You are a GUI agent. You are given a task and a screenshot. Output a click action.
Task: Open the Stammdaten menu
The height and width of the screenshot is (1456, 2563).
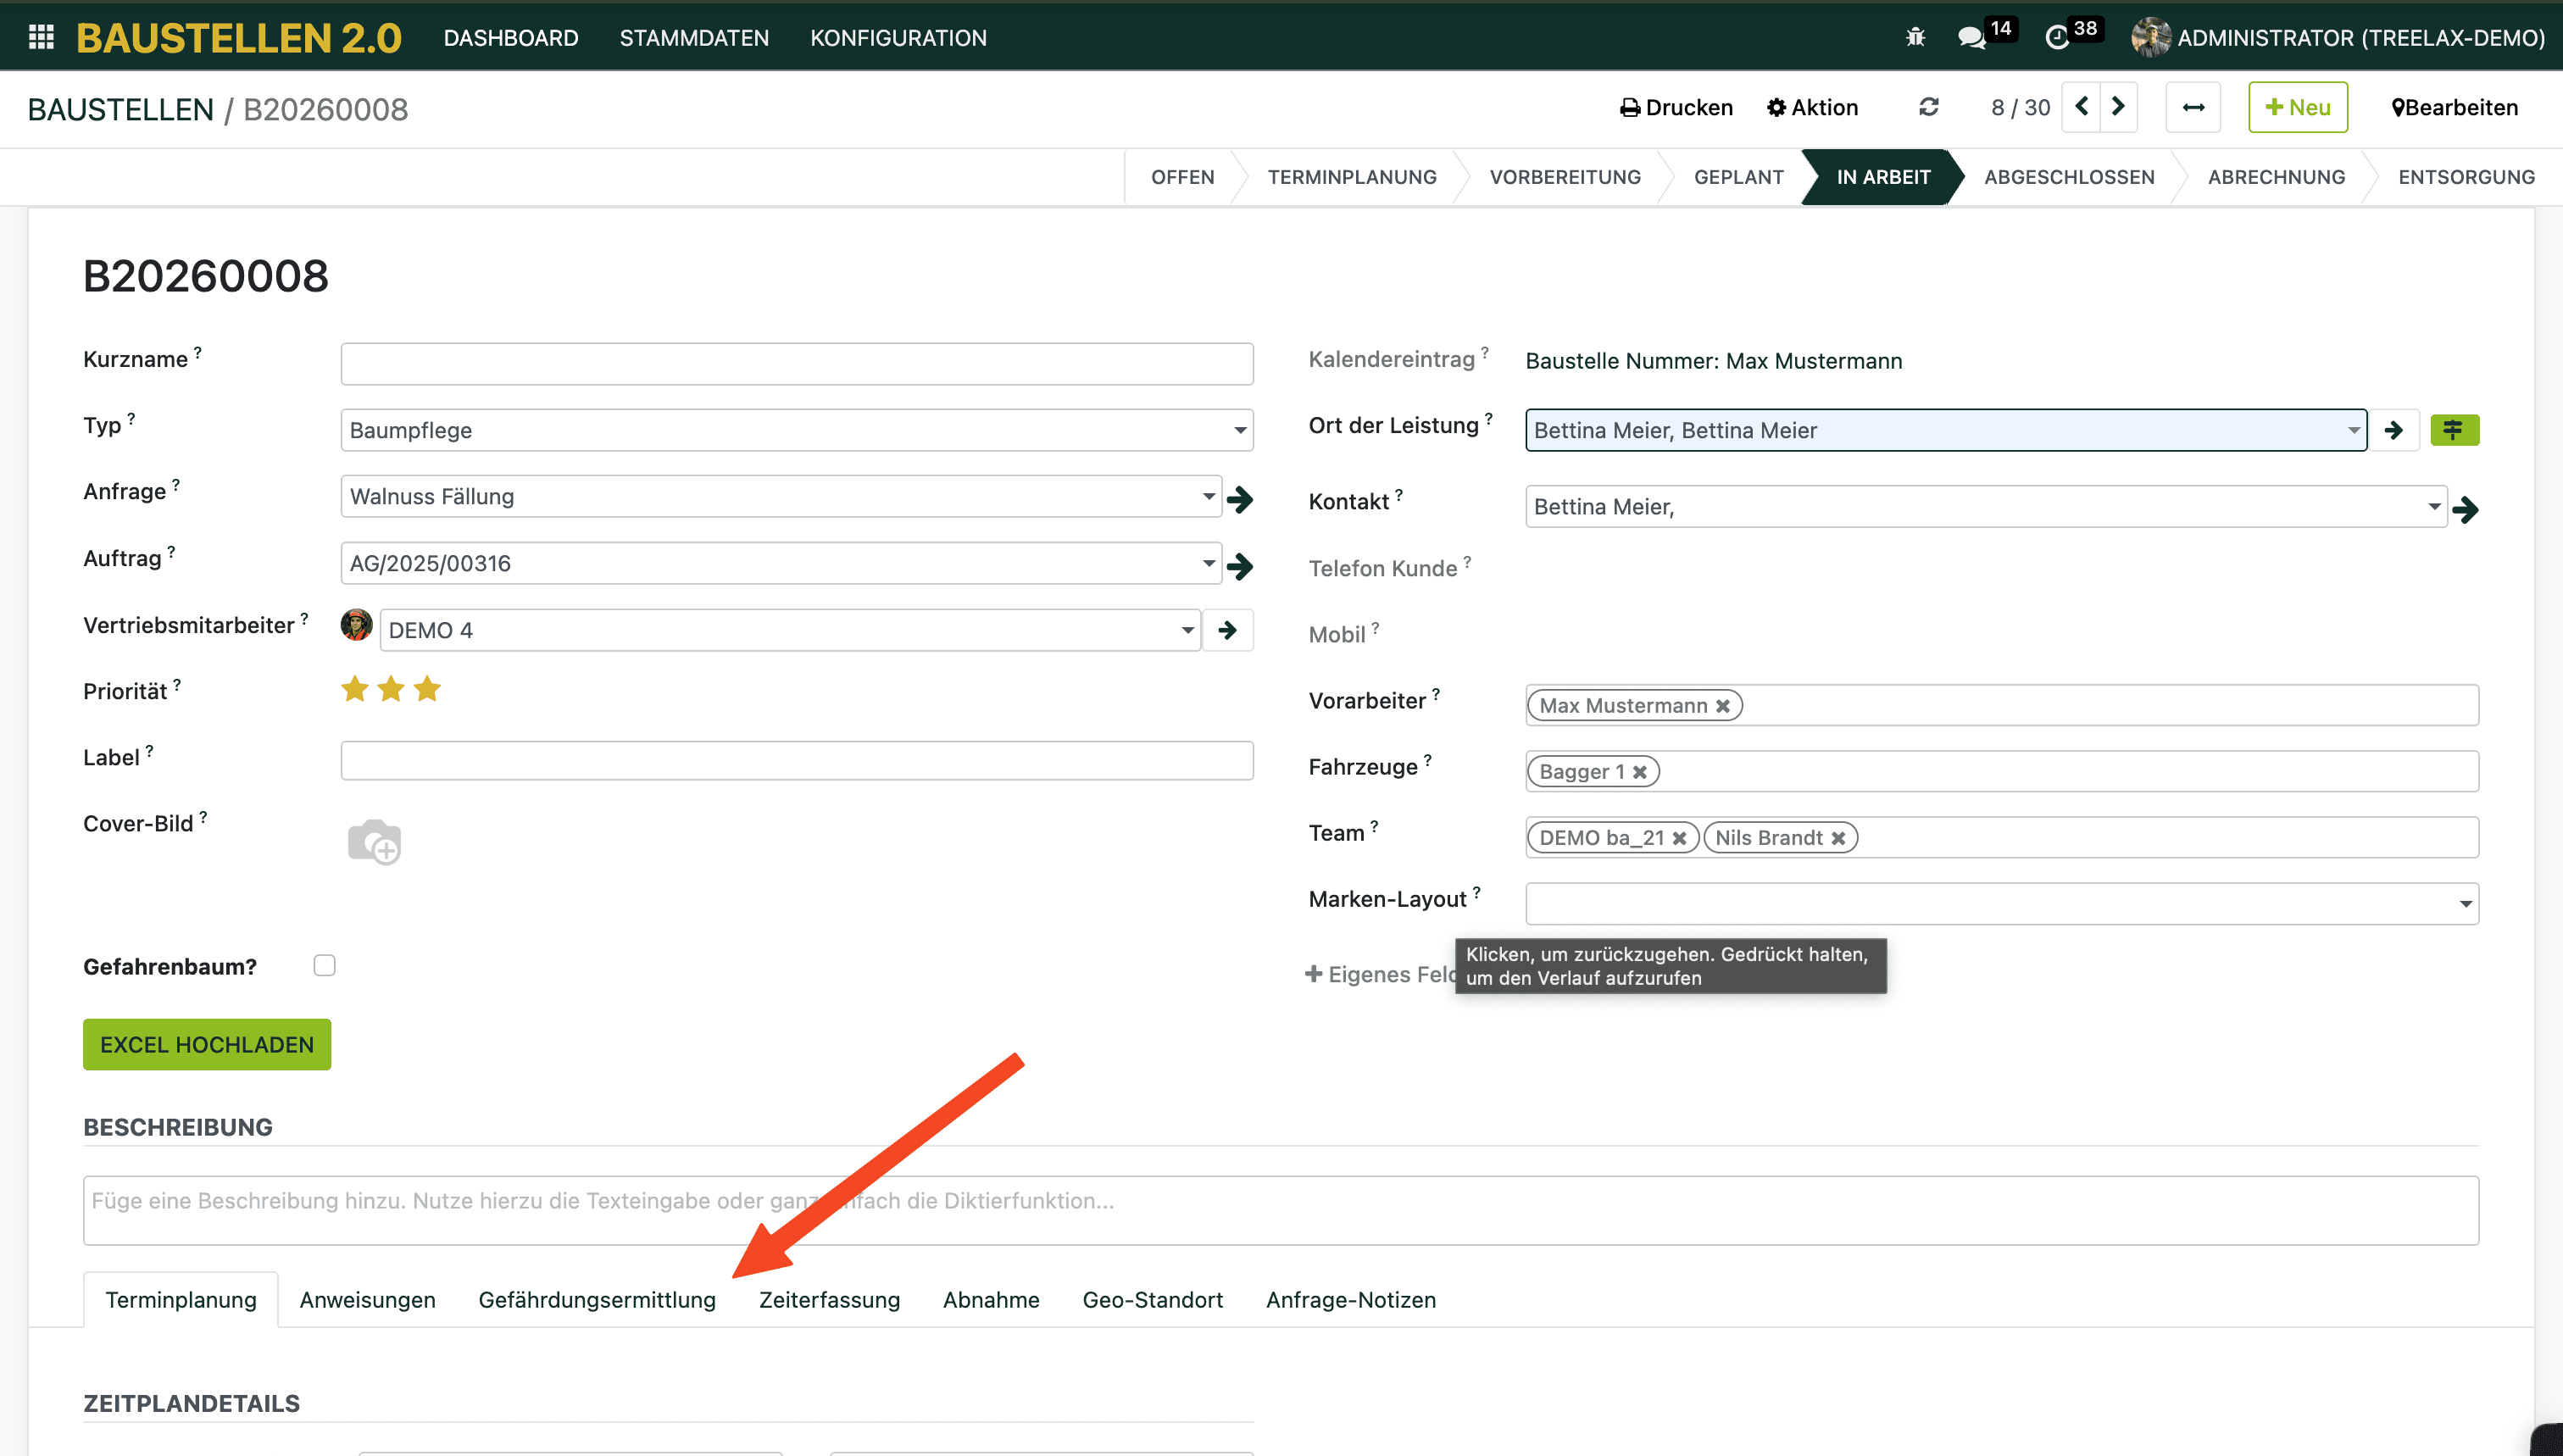click(694, 38)
